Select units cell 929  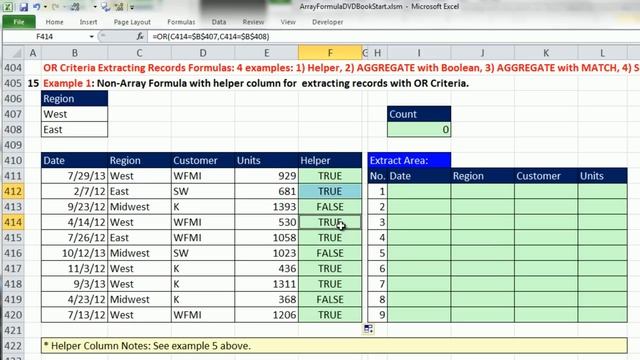[x=267, y=176]
